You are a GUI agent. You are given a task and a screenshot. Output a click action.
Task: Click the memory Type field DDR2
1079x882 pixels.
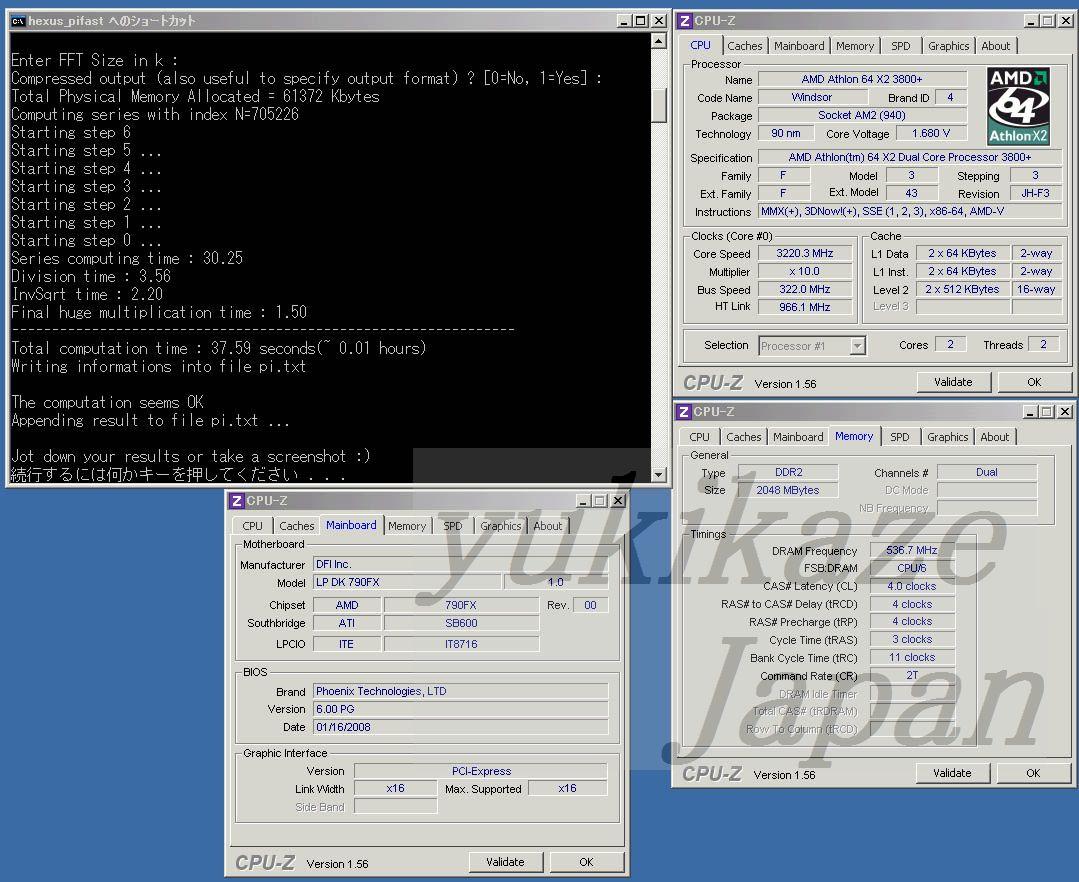coord(789,472)
